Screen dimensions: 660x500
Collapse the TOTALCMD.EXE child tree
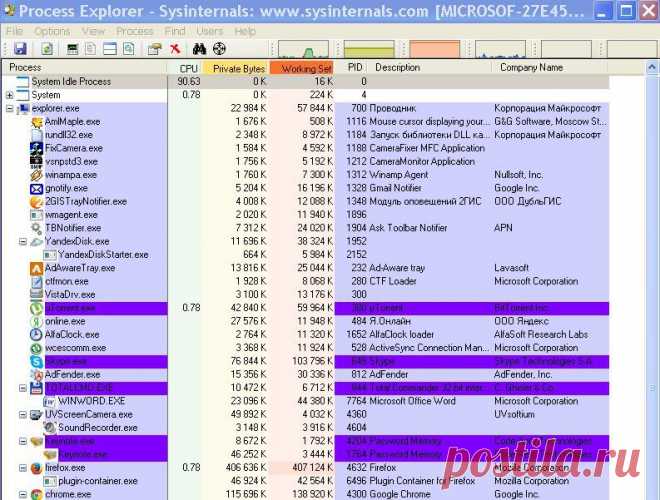[23, 388]
